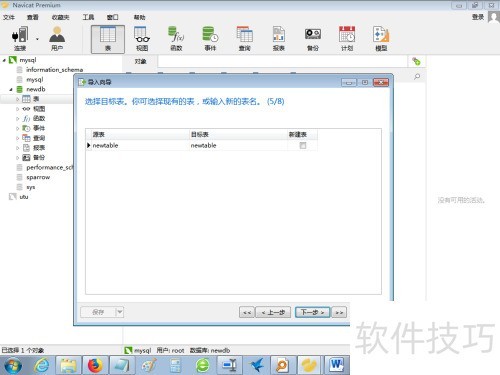Open the Function f(x) toolbar icon
This screenshot has height=375, width=500.
pos(176,39)
